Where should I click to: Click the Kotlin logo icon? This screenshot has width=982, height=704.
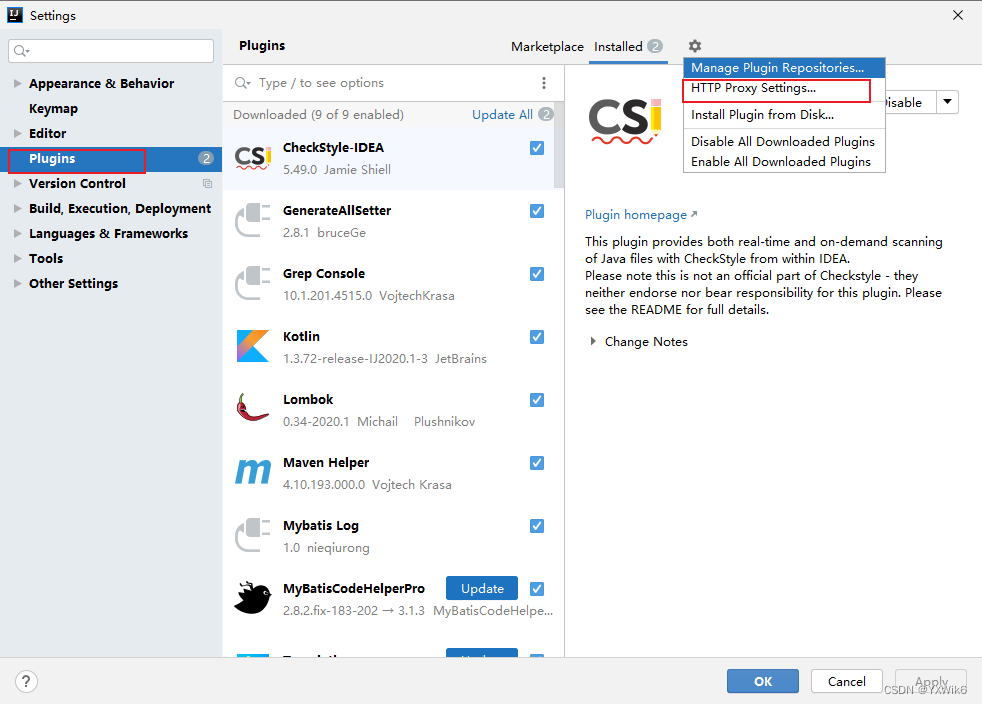pos(253,346)
